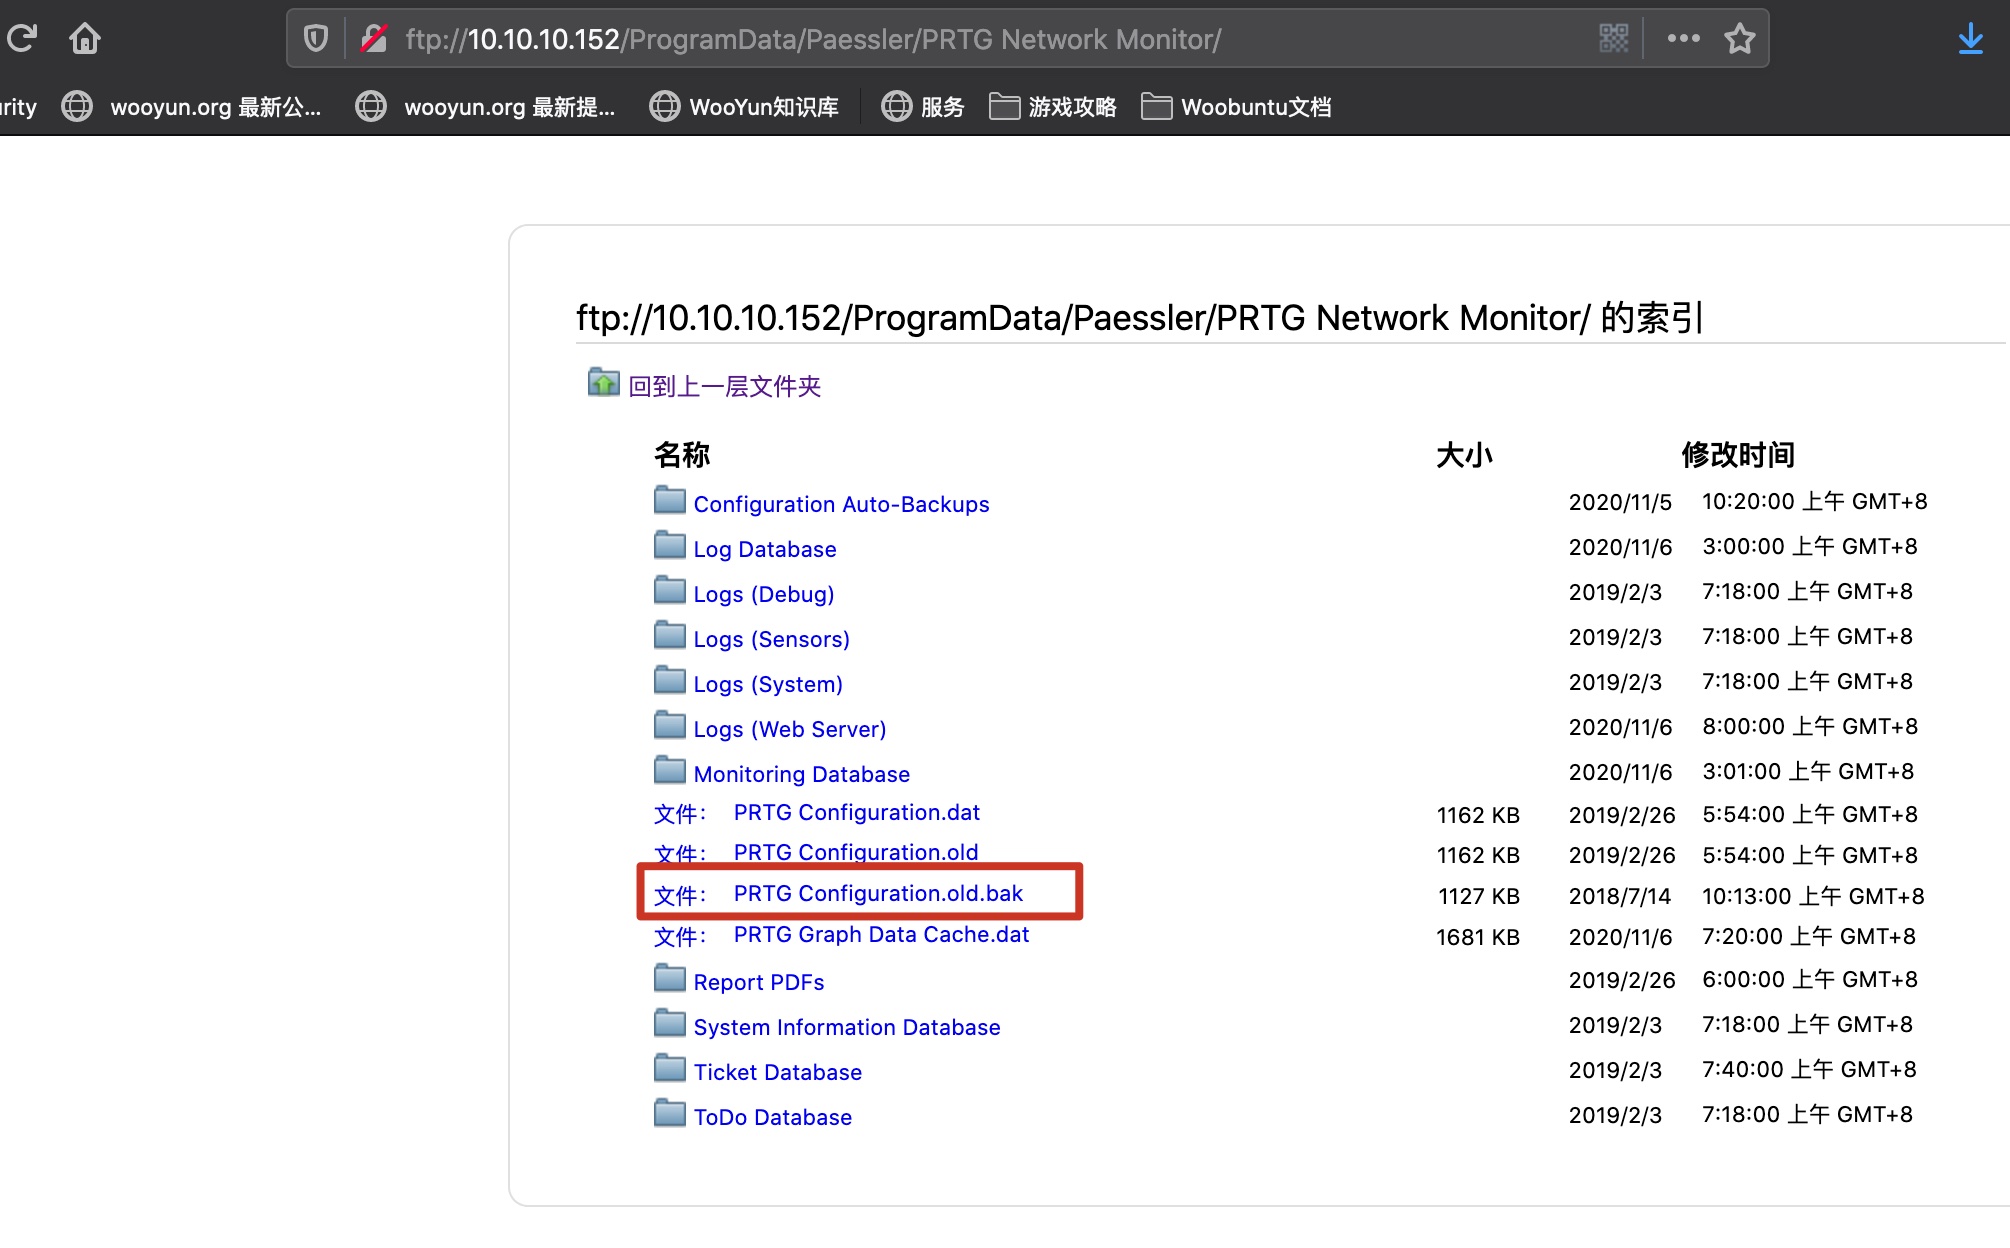The width and height of the screenshot is (2010, 1248).
Task: Open the tracking protection shield icon
Action: 316,39
